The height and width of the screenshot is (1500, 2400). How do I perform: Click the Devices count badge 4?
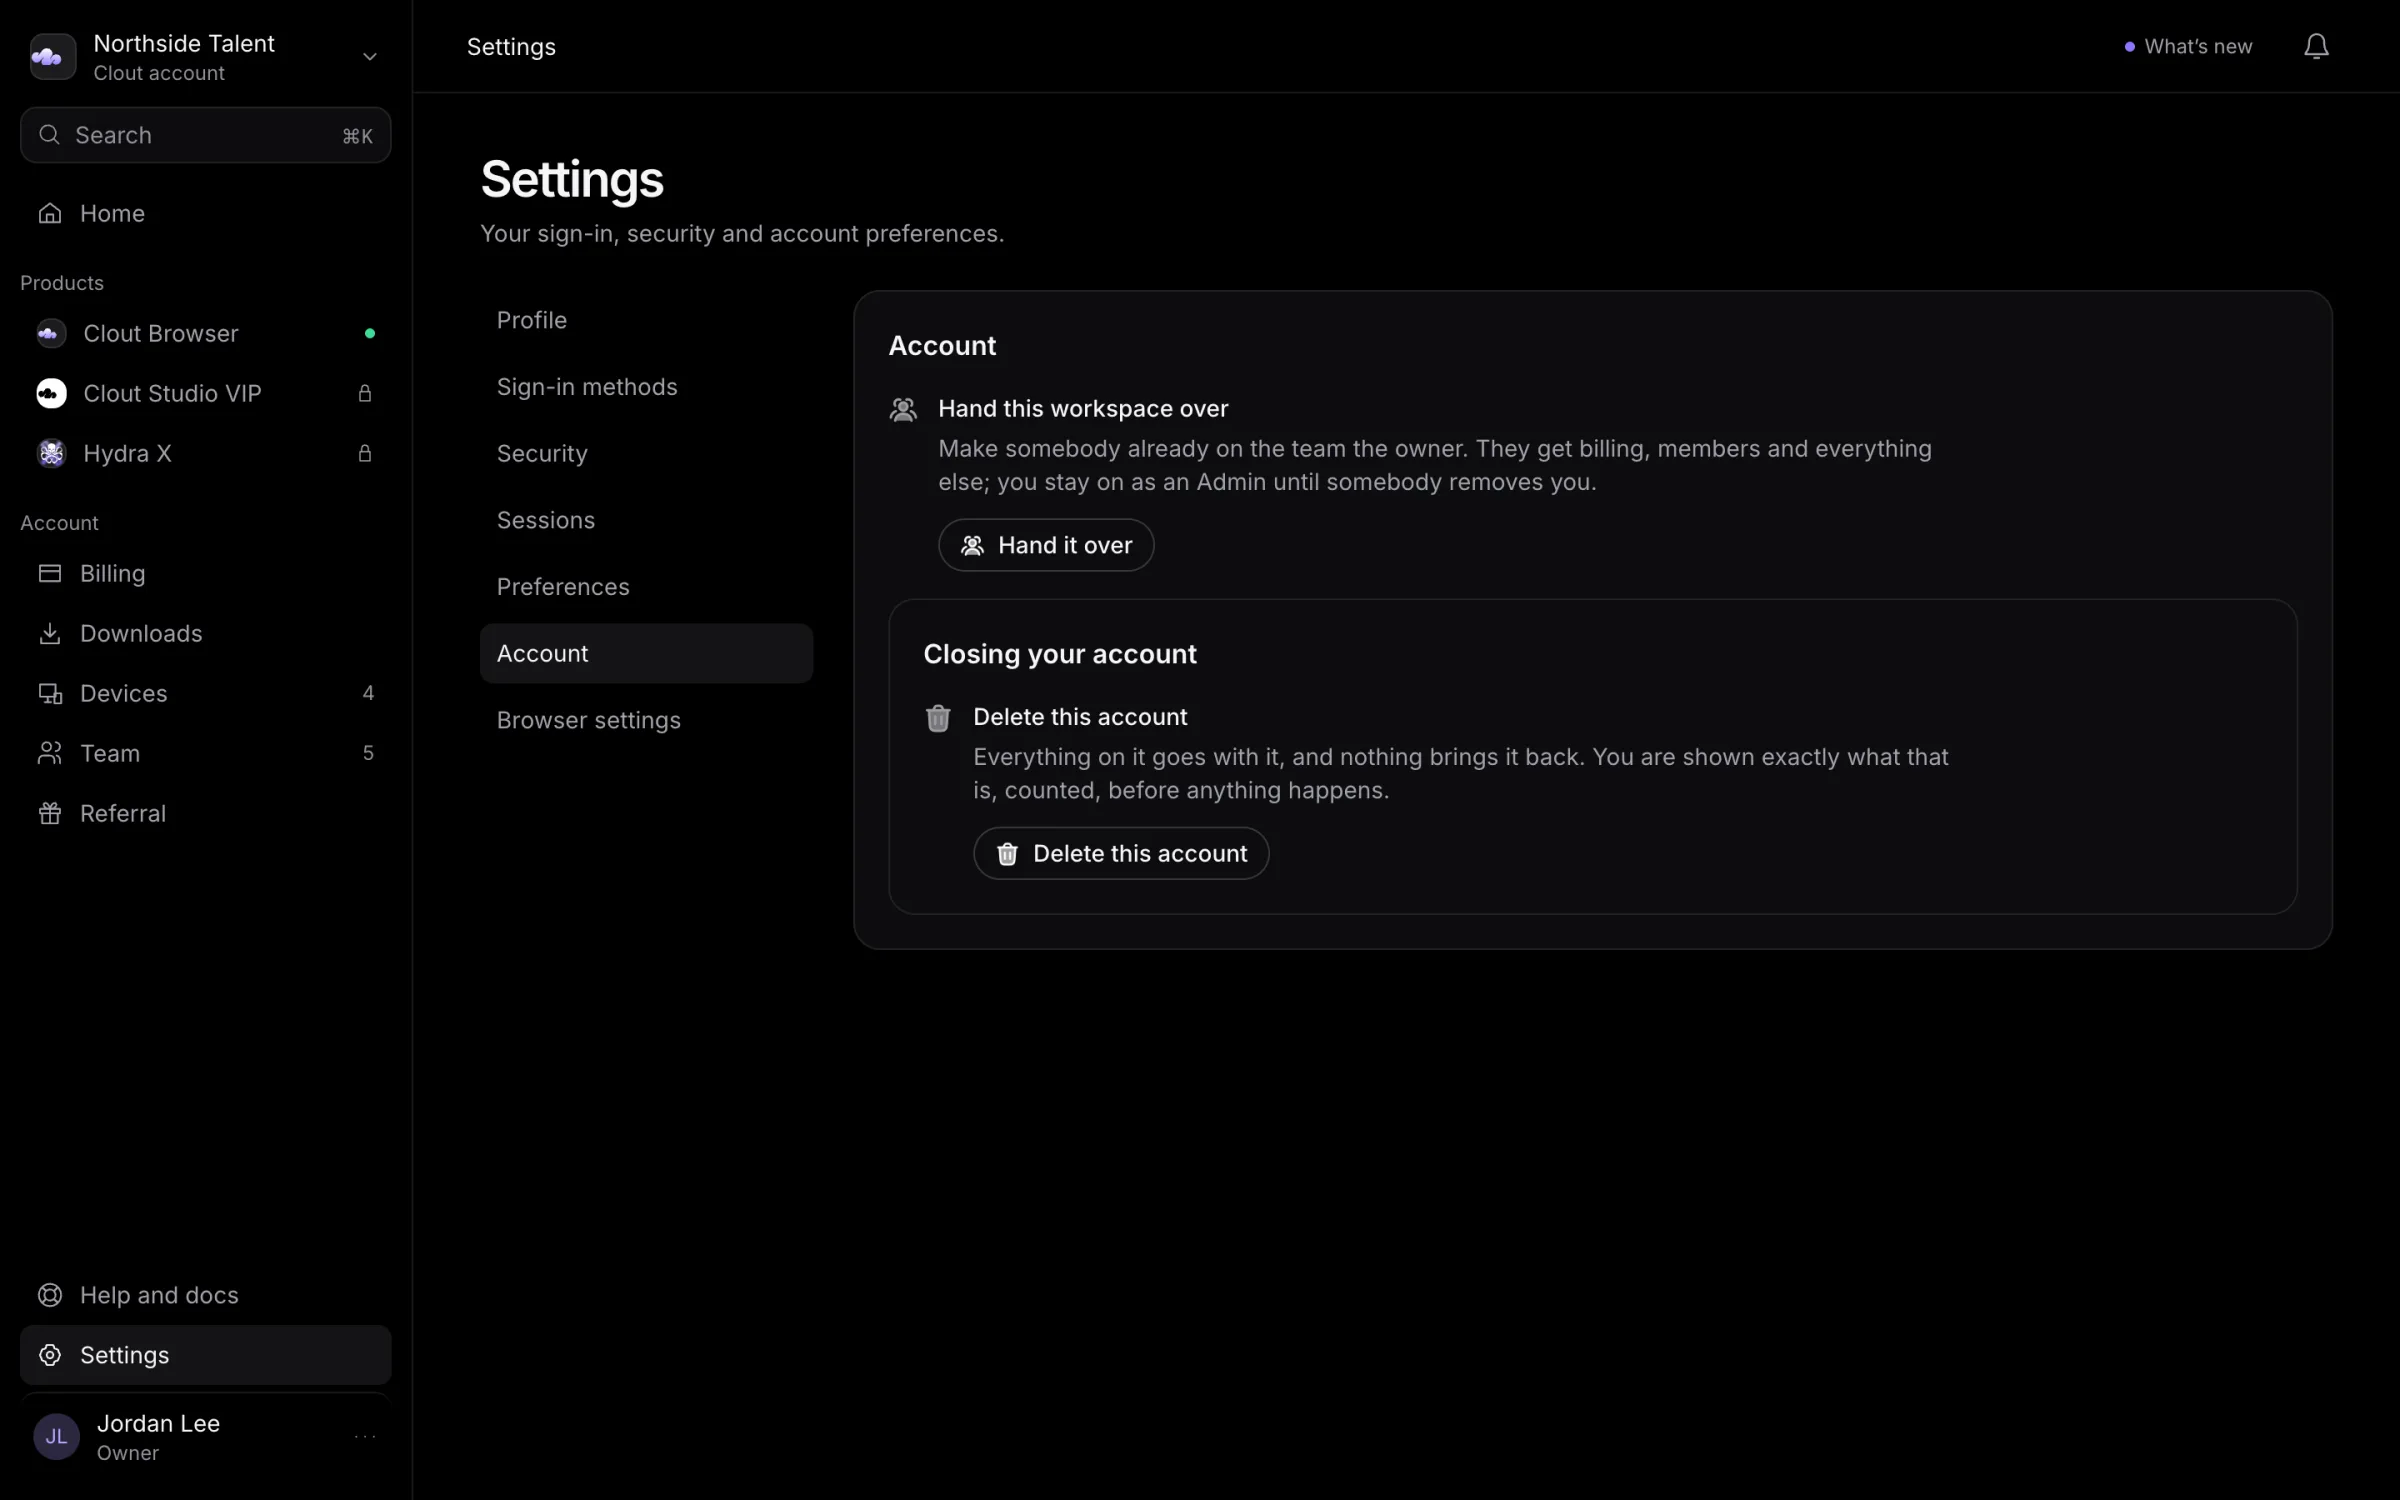tap(368, 693)
